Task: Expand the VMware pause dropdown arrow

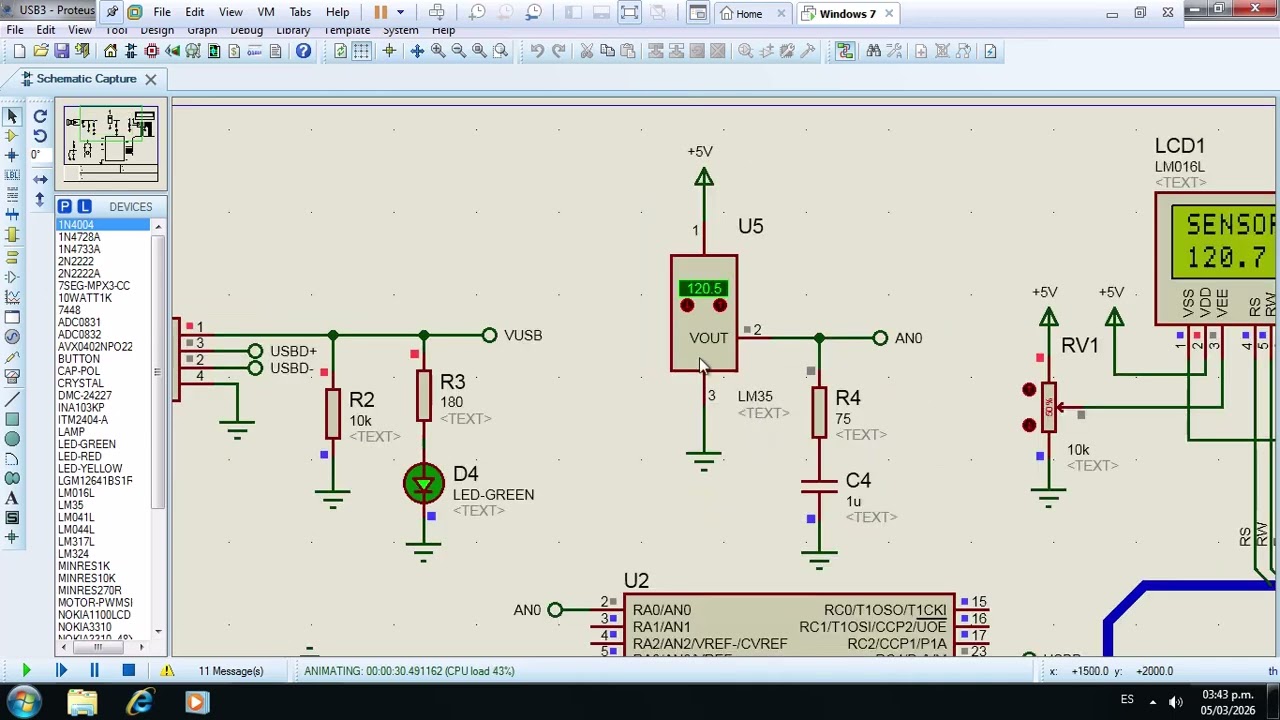Action: [400, 13]
